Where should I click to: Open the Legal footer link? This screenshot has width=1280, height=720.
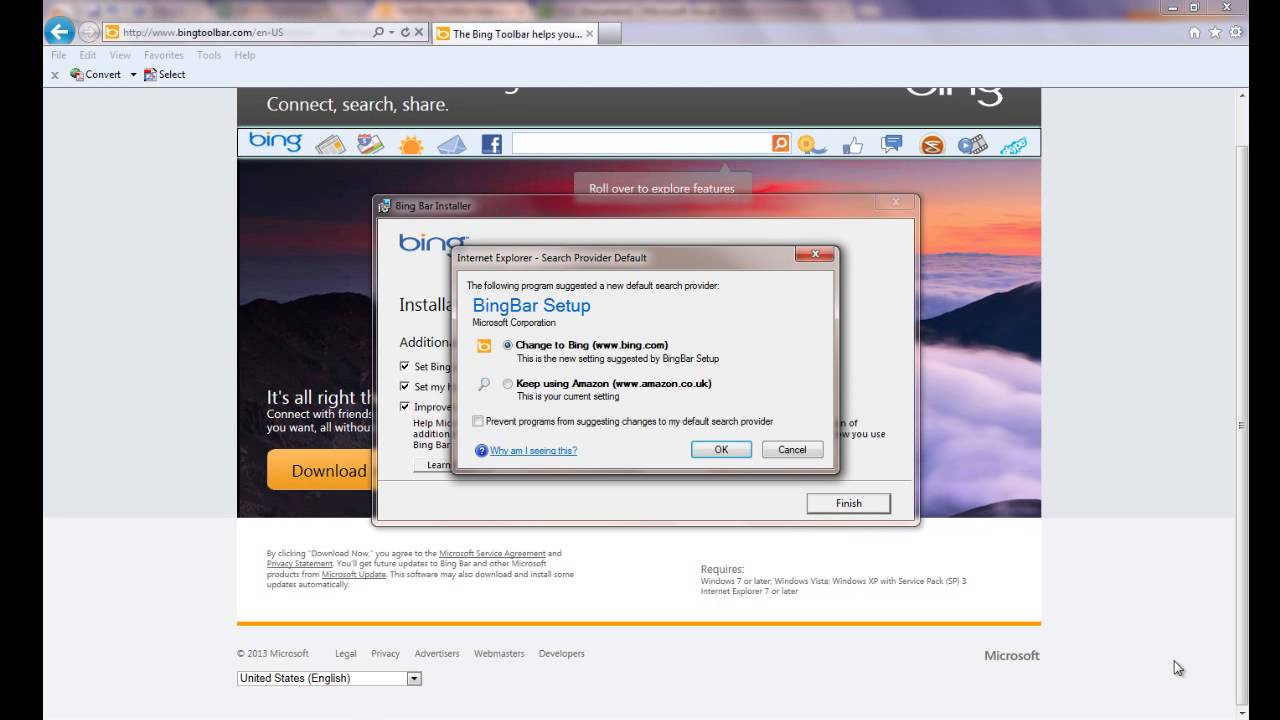(x=346, y=654)
